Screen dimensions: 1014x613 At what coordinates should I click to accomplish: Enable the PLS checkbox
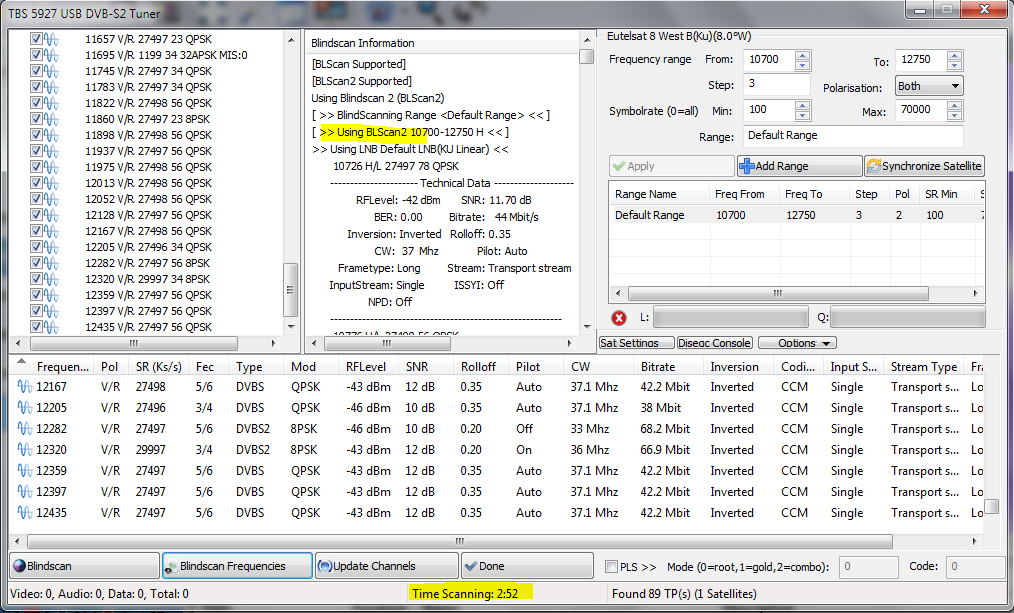tap(610, 566)
